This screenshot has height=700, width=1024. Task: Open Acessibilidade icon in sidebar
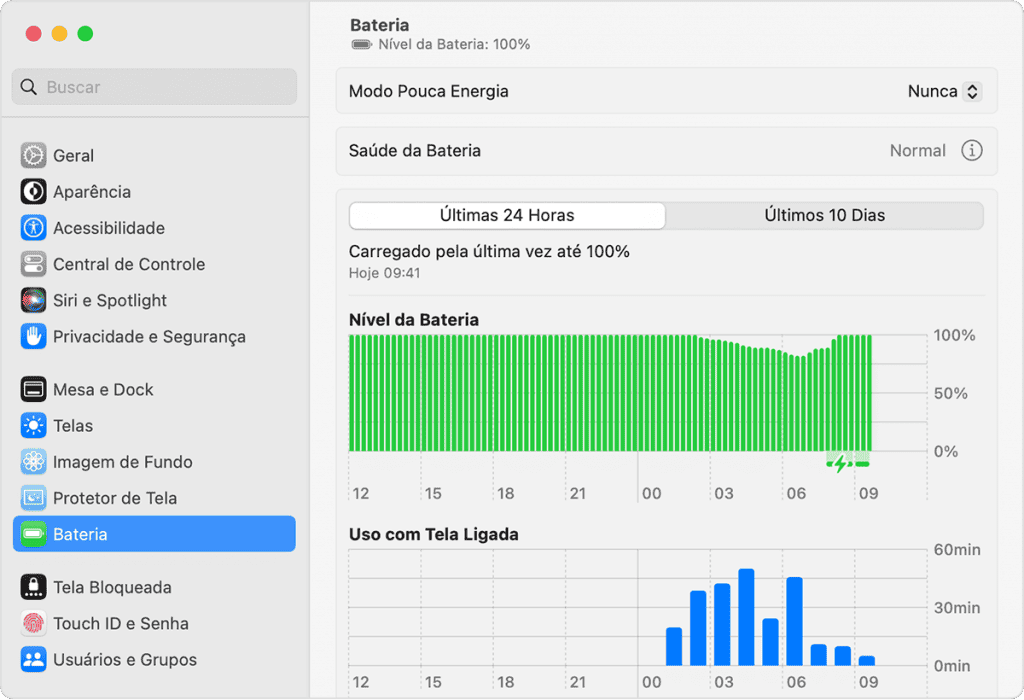click(33, 228)
